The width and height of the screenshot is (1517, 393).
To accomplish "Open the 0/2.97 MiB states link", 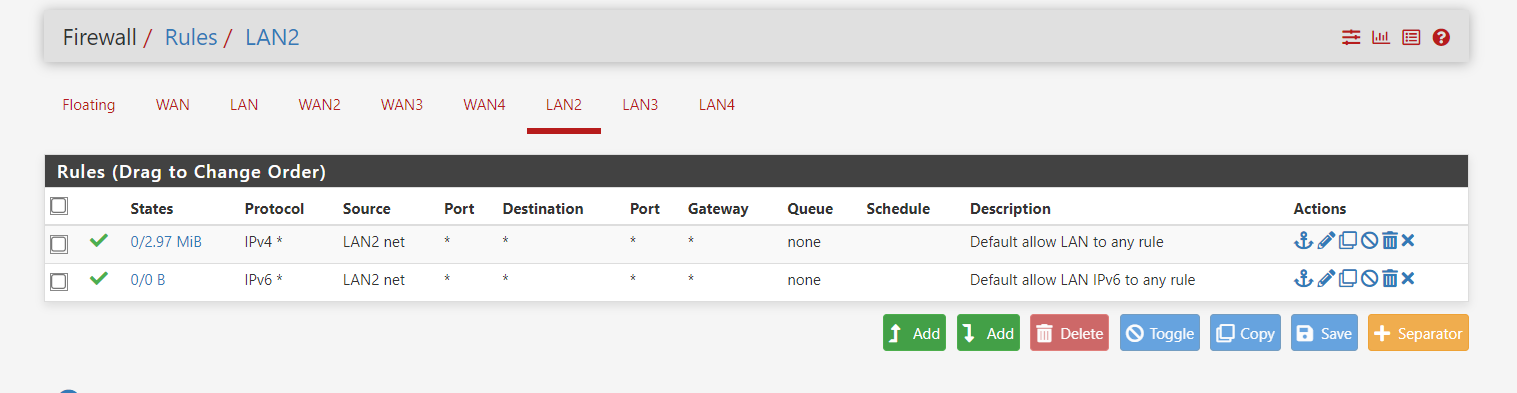I will [166, 242].
